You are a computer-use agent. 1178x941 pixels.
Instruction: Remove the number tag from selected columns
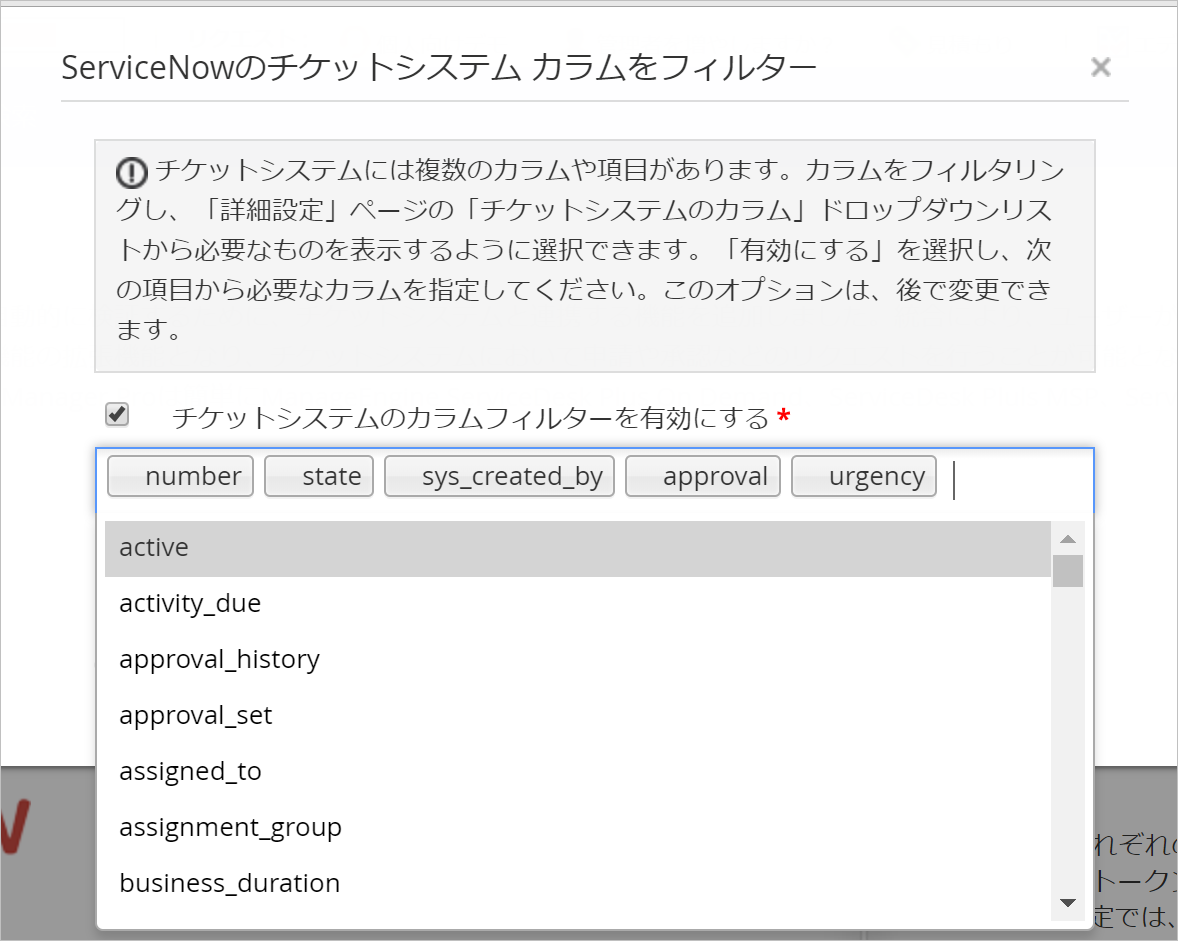point(180,476)
